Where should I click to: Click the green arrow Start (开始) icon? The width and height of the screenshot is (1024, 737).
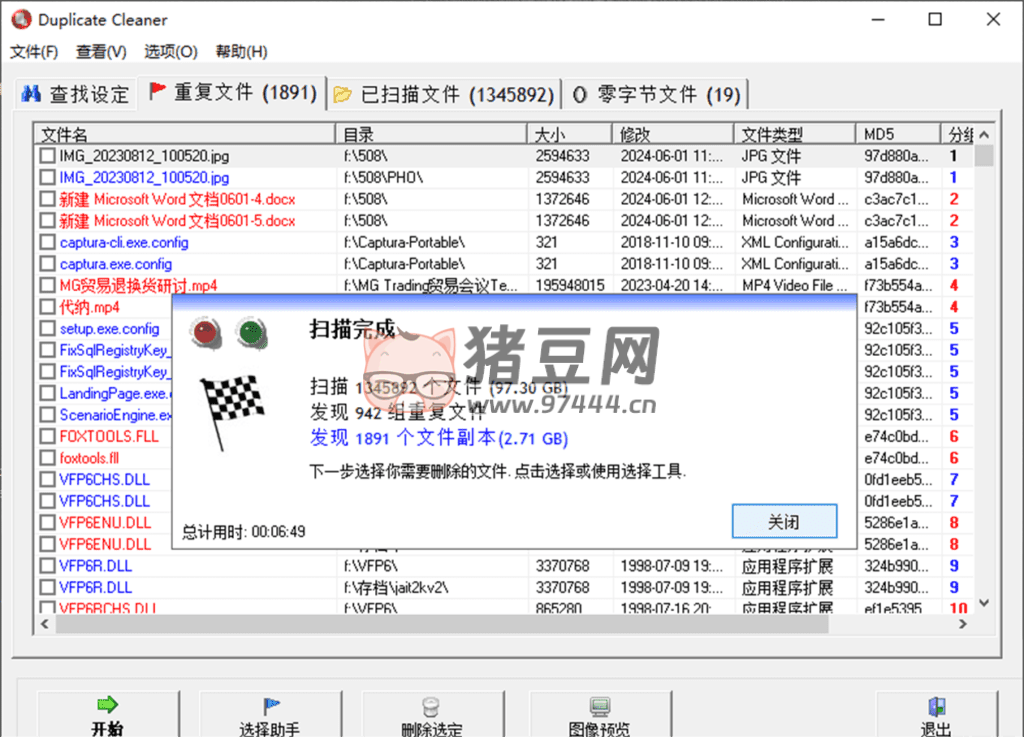coord(107,706)
